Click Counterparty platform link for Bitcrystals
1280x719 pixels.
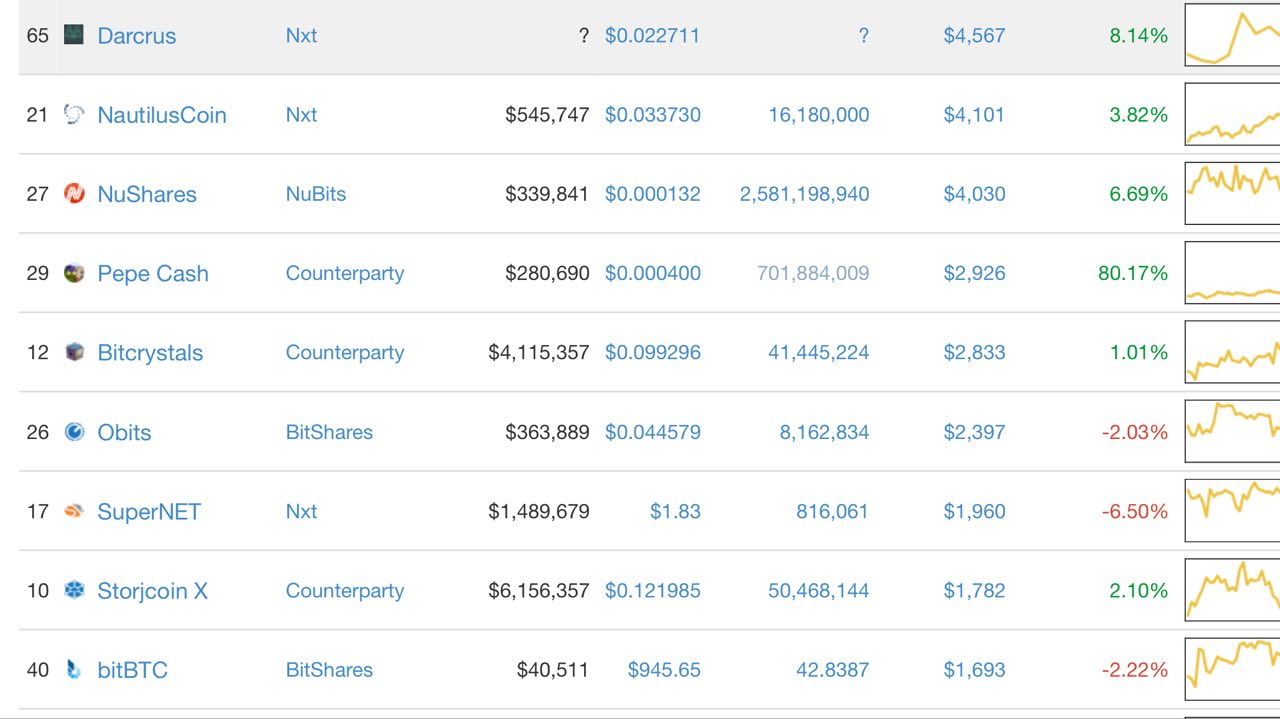pos(345,352)
